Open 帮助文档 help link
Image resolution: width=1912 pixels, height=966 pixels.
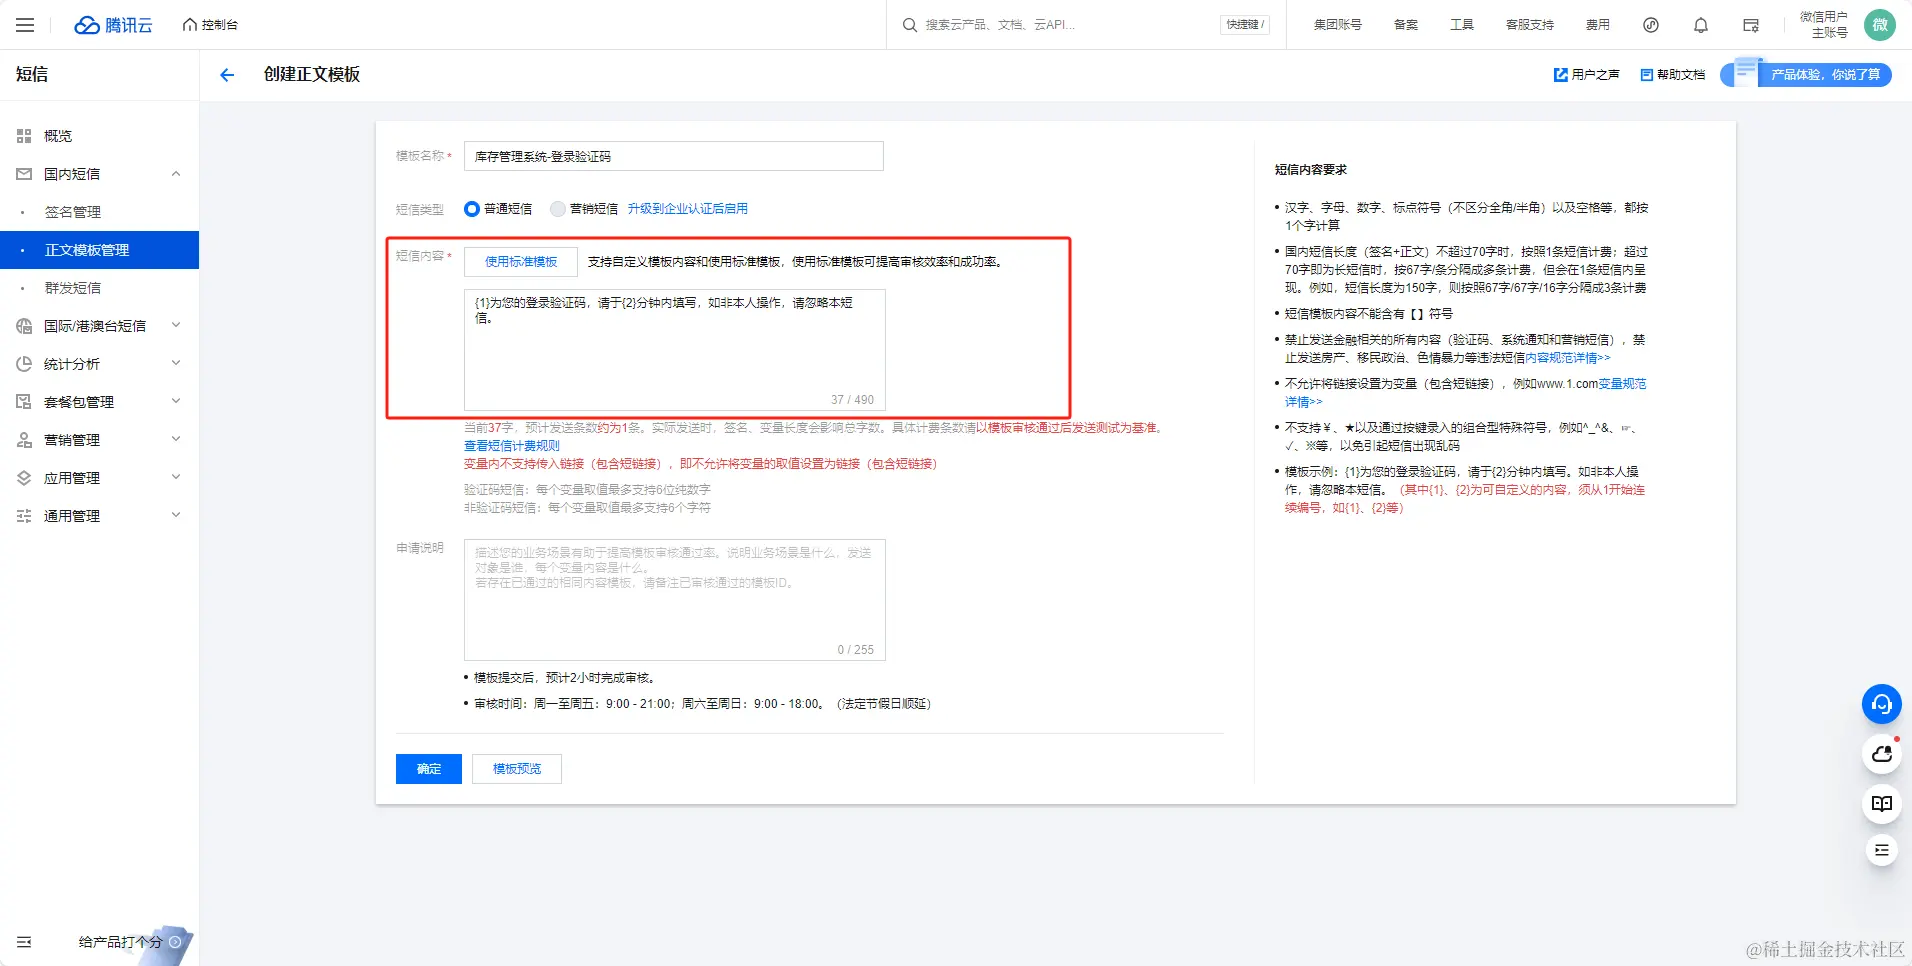tap(1673, 75)
